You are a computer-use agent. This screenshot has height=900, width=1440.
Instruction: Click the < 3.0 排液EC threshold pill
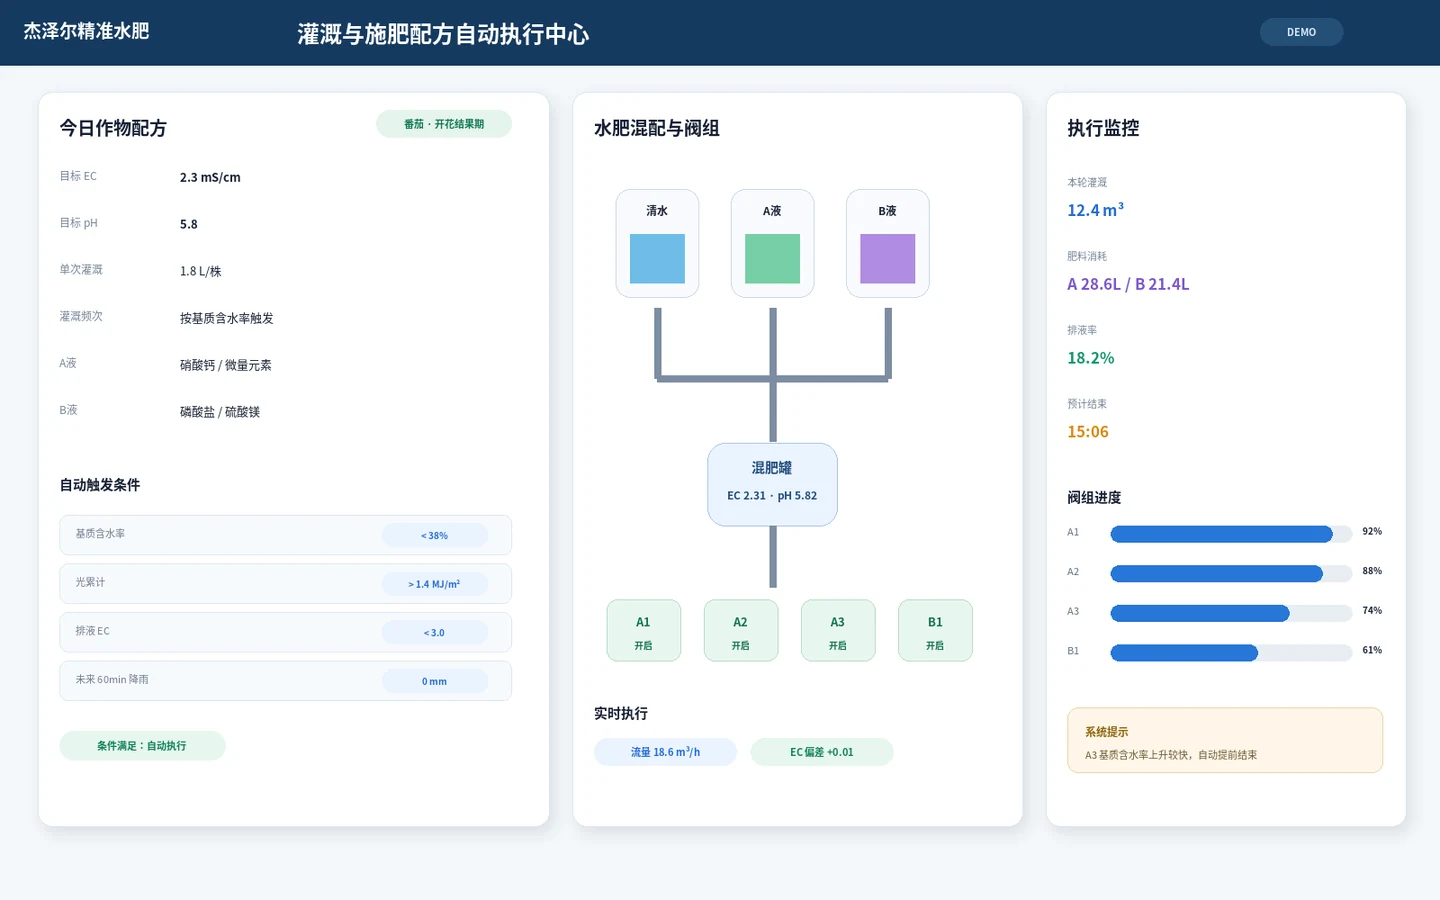434,632
